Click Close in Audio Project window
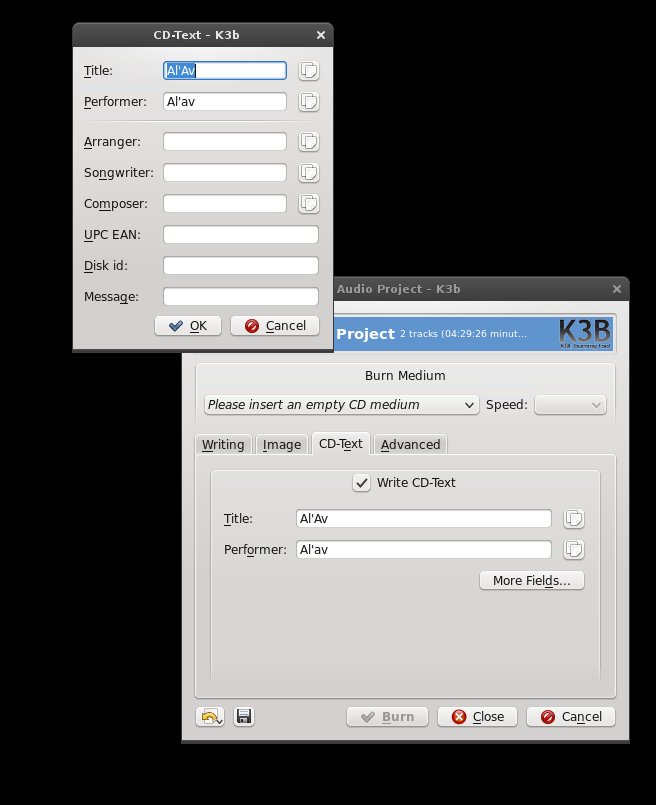The width and height of the screenshot is (656, 805). tap(477, 717)
